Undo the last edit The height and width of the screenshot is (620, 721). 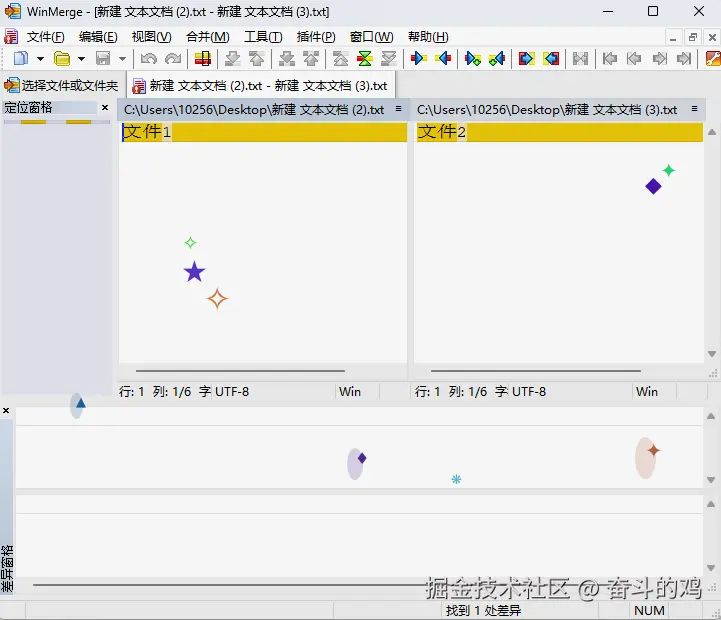pyautogui.click(x=149, y=58)
